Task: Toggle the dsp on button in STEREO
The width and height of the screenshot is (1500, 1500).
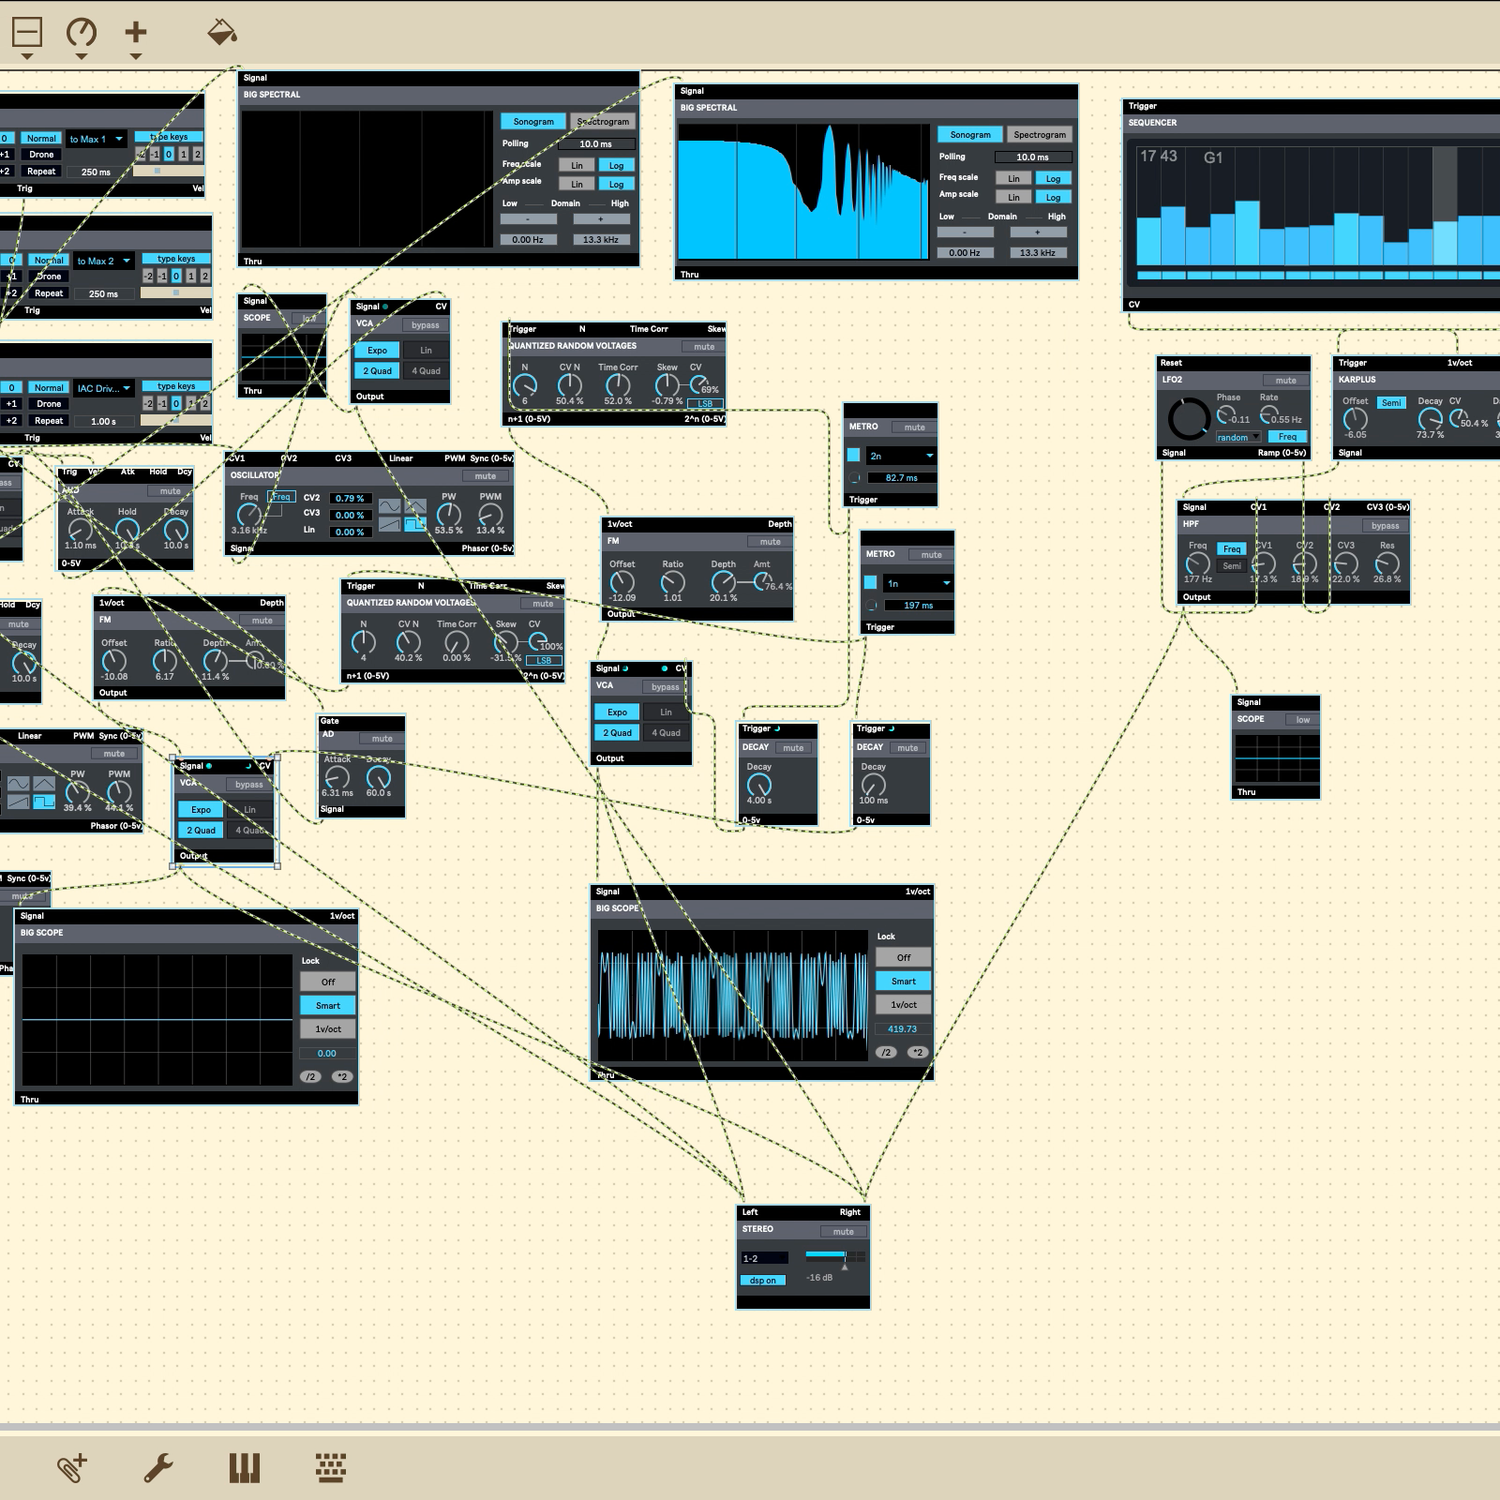Action: 763,1280
